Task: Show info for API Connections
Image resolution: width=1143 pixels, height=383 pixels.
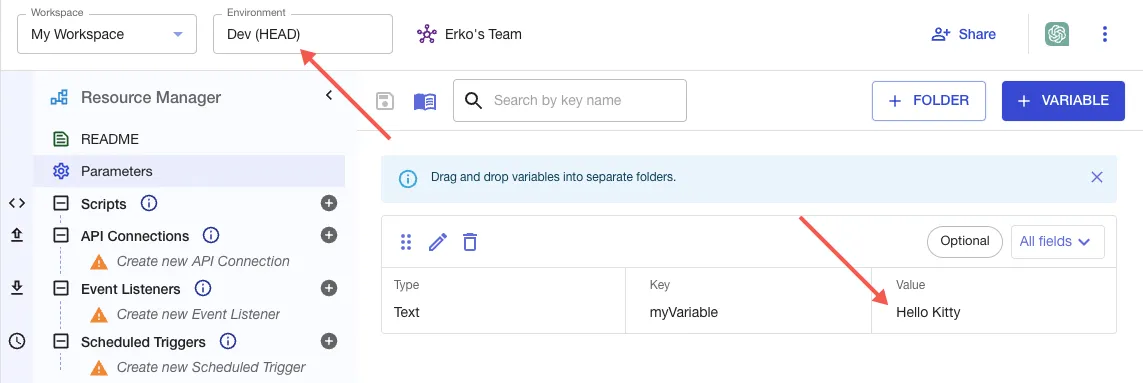Action: click(x=211, y=235)
